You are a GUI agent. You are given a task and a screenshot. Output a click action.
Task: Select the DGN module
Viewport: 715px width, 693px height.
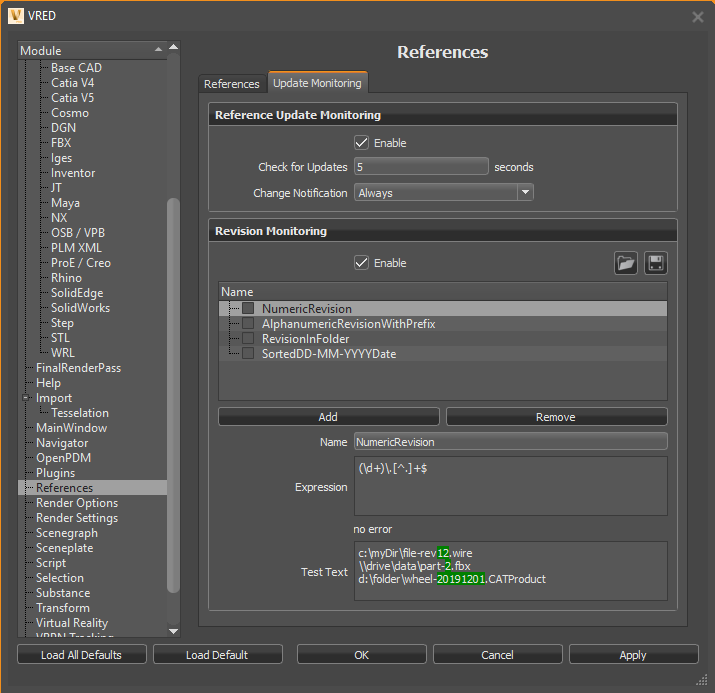point(63,128)
